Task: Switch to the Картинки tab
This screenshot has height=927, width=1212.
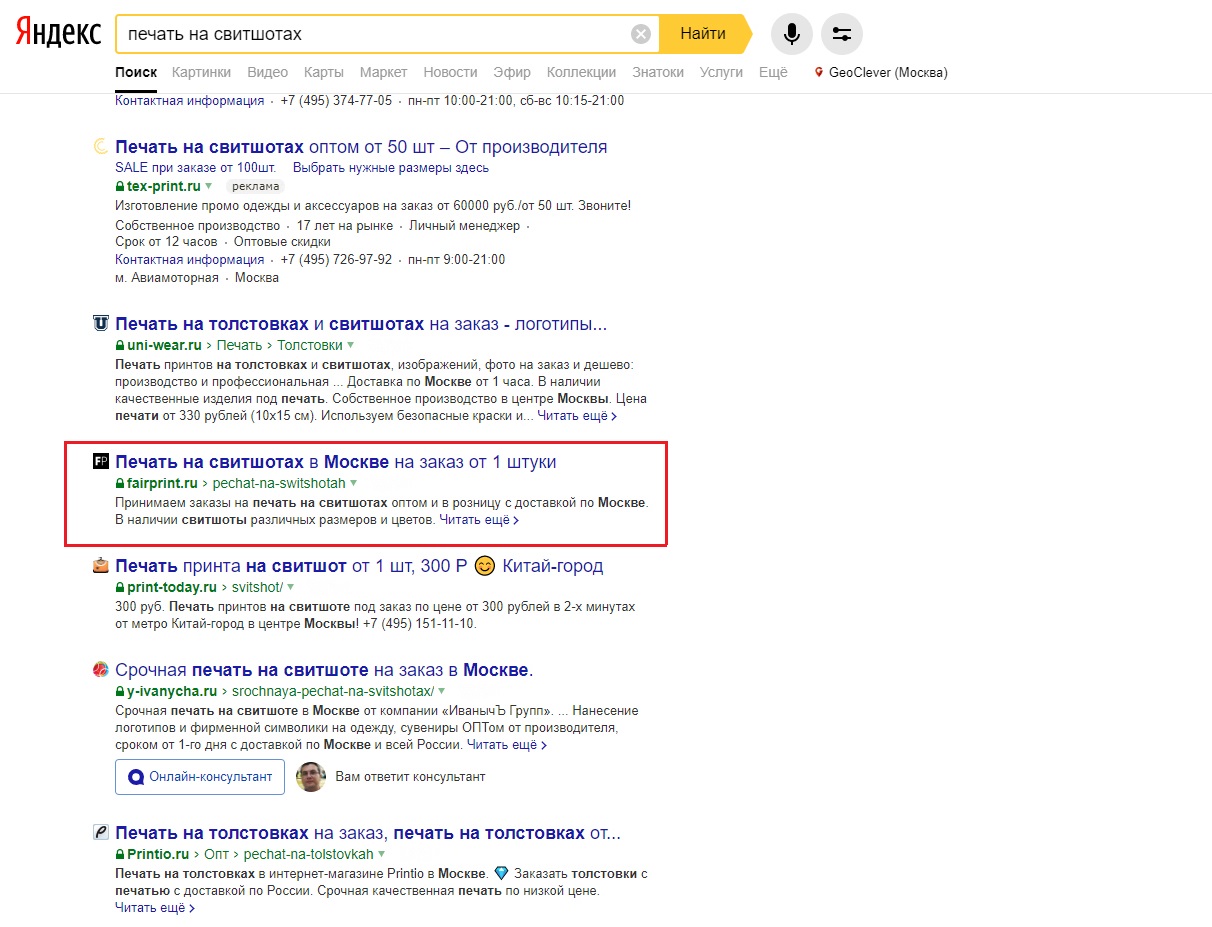Action: pyautogui.click(x=201, y=72)
